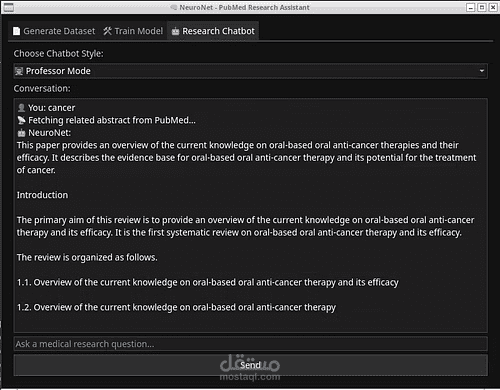Minimize the NeuroNet window
Screen dimensions: 500x390
click(470, 7)
